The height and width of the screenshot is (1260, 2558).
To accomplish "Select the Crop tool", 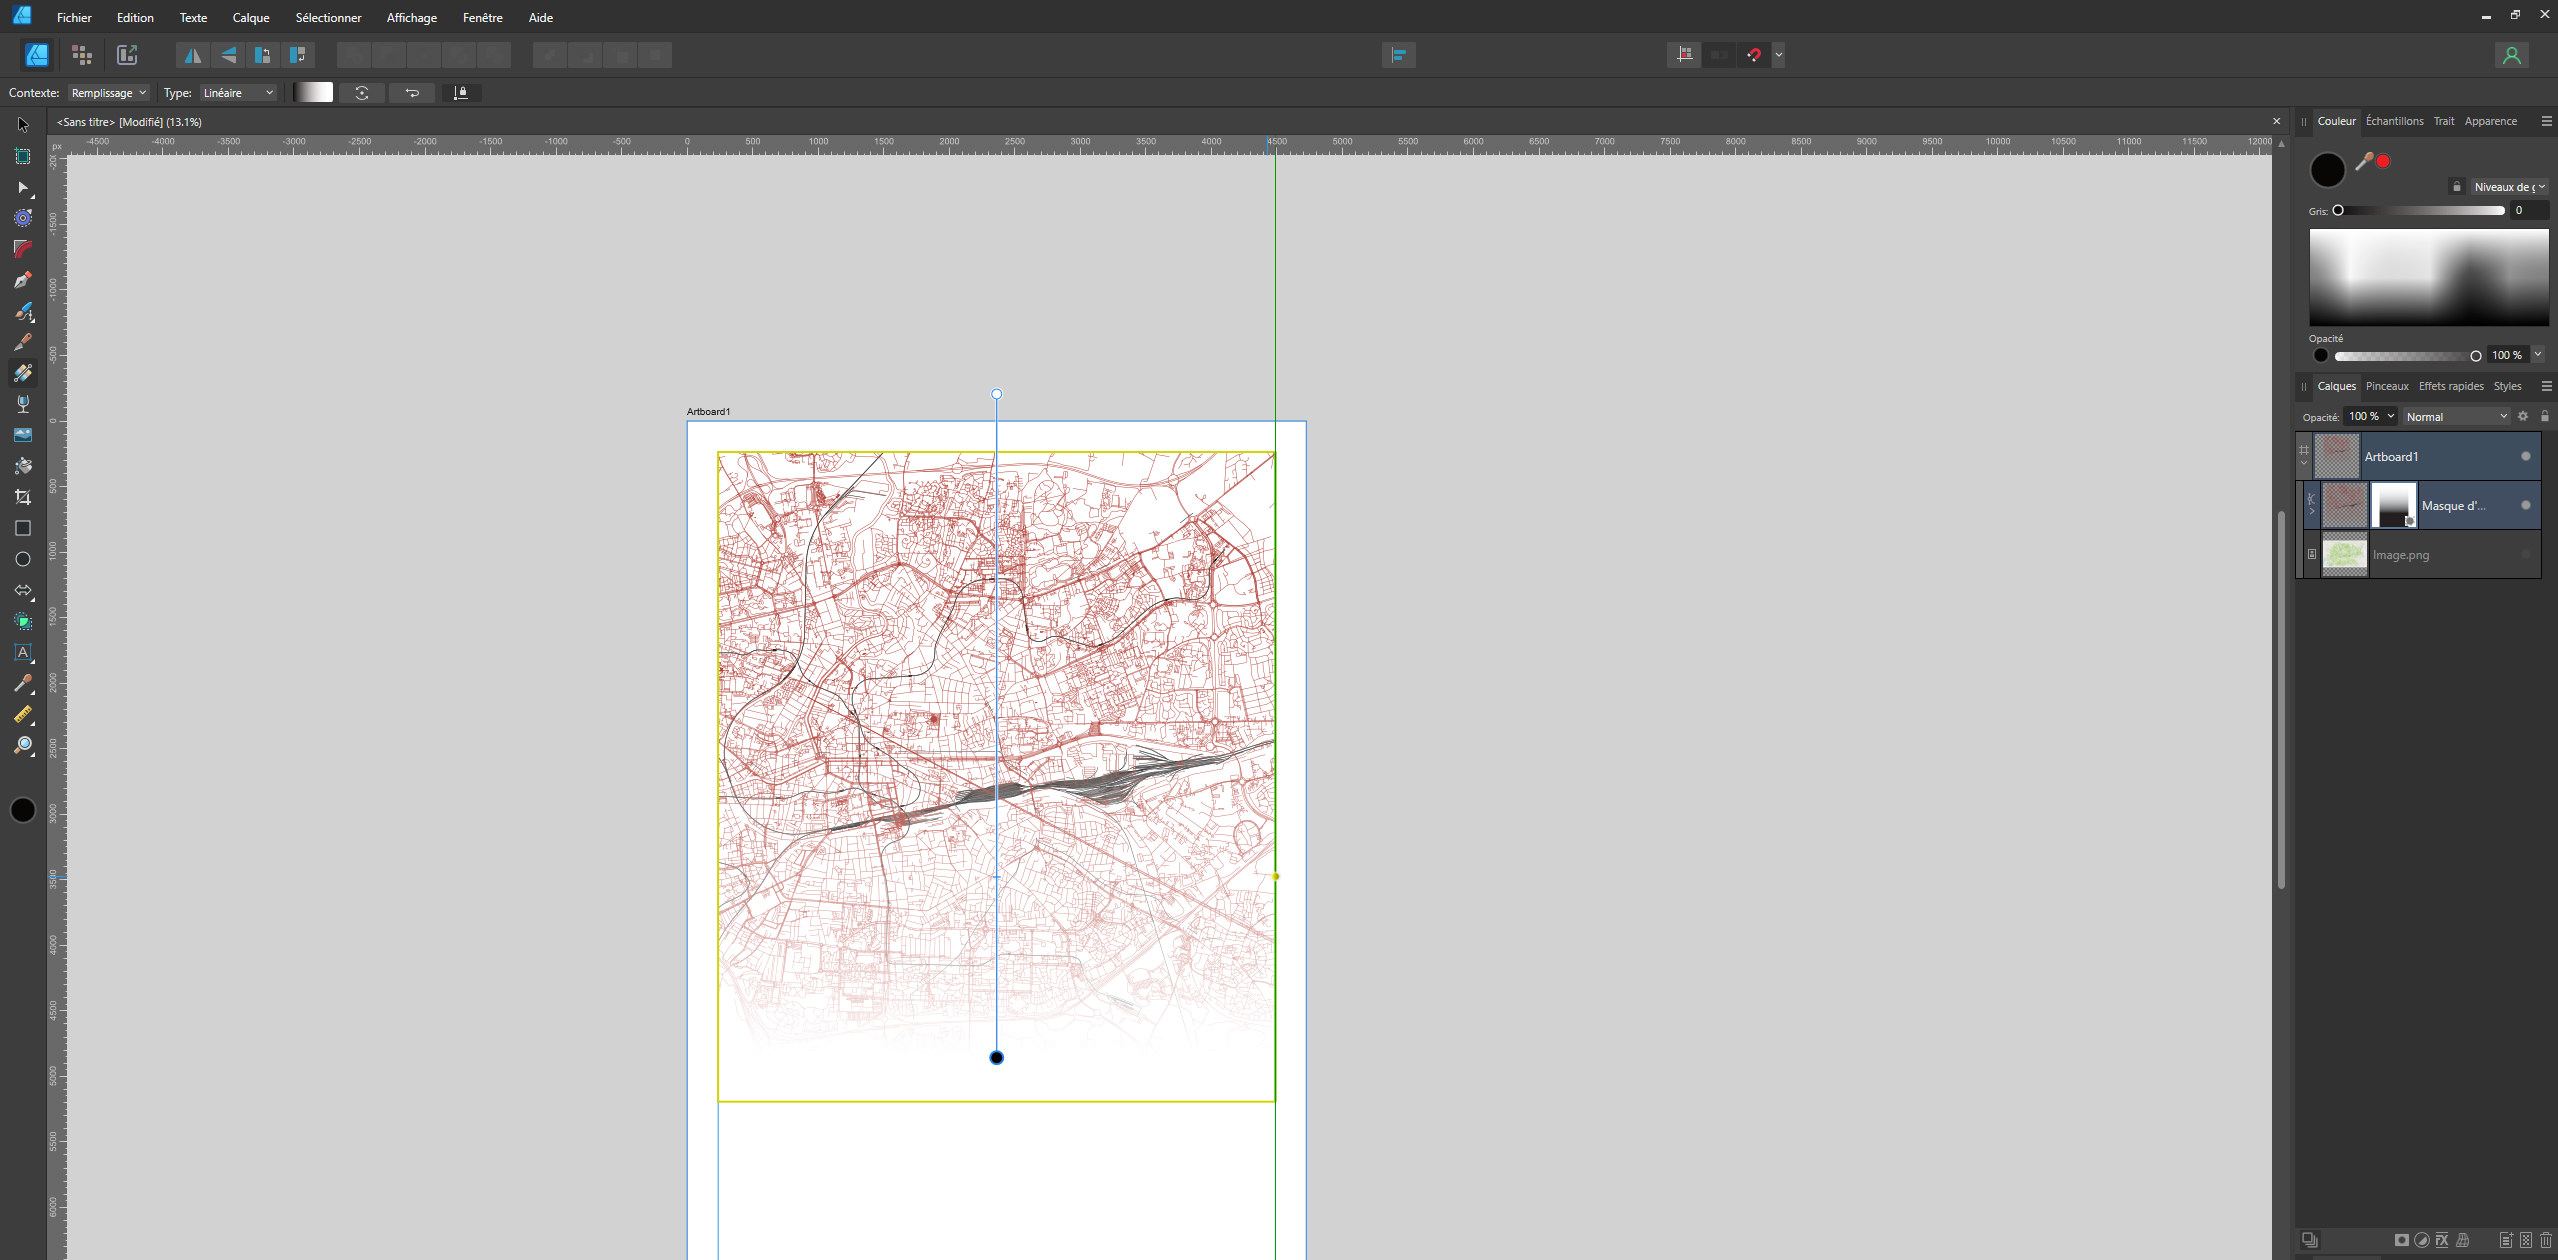I will coord(22,497).
